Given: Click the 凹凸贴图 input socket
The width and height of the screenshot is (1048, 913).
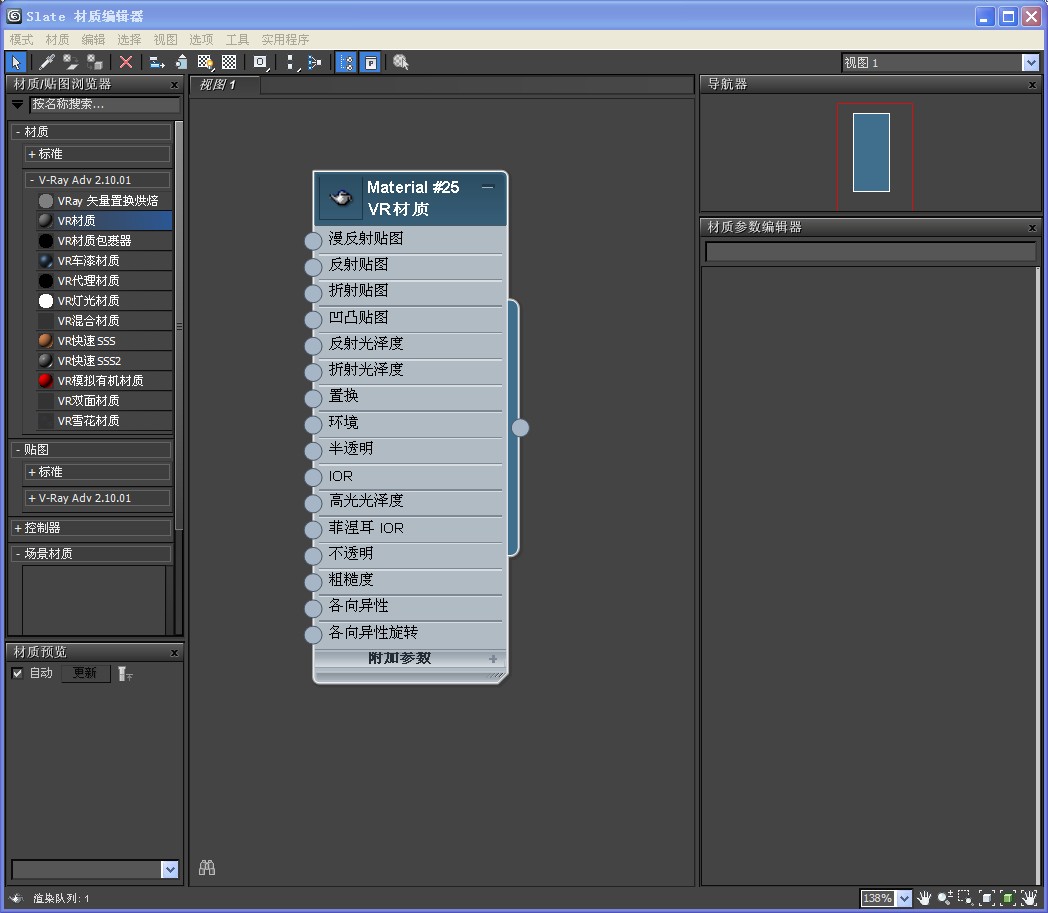Looking at the screenshot, I should [313, 319].
